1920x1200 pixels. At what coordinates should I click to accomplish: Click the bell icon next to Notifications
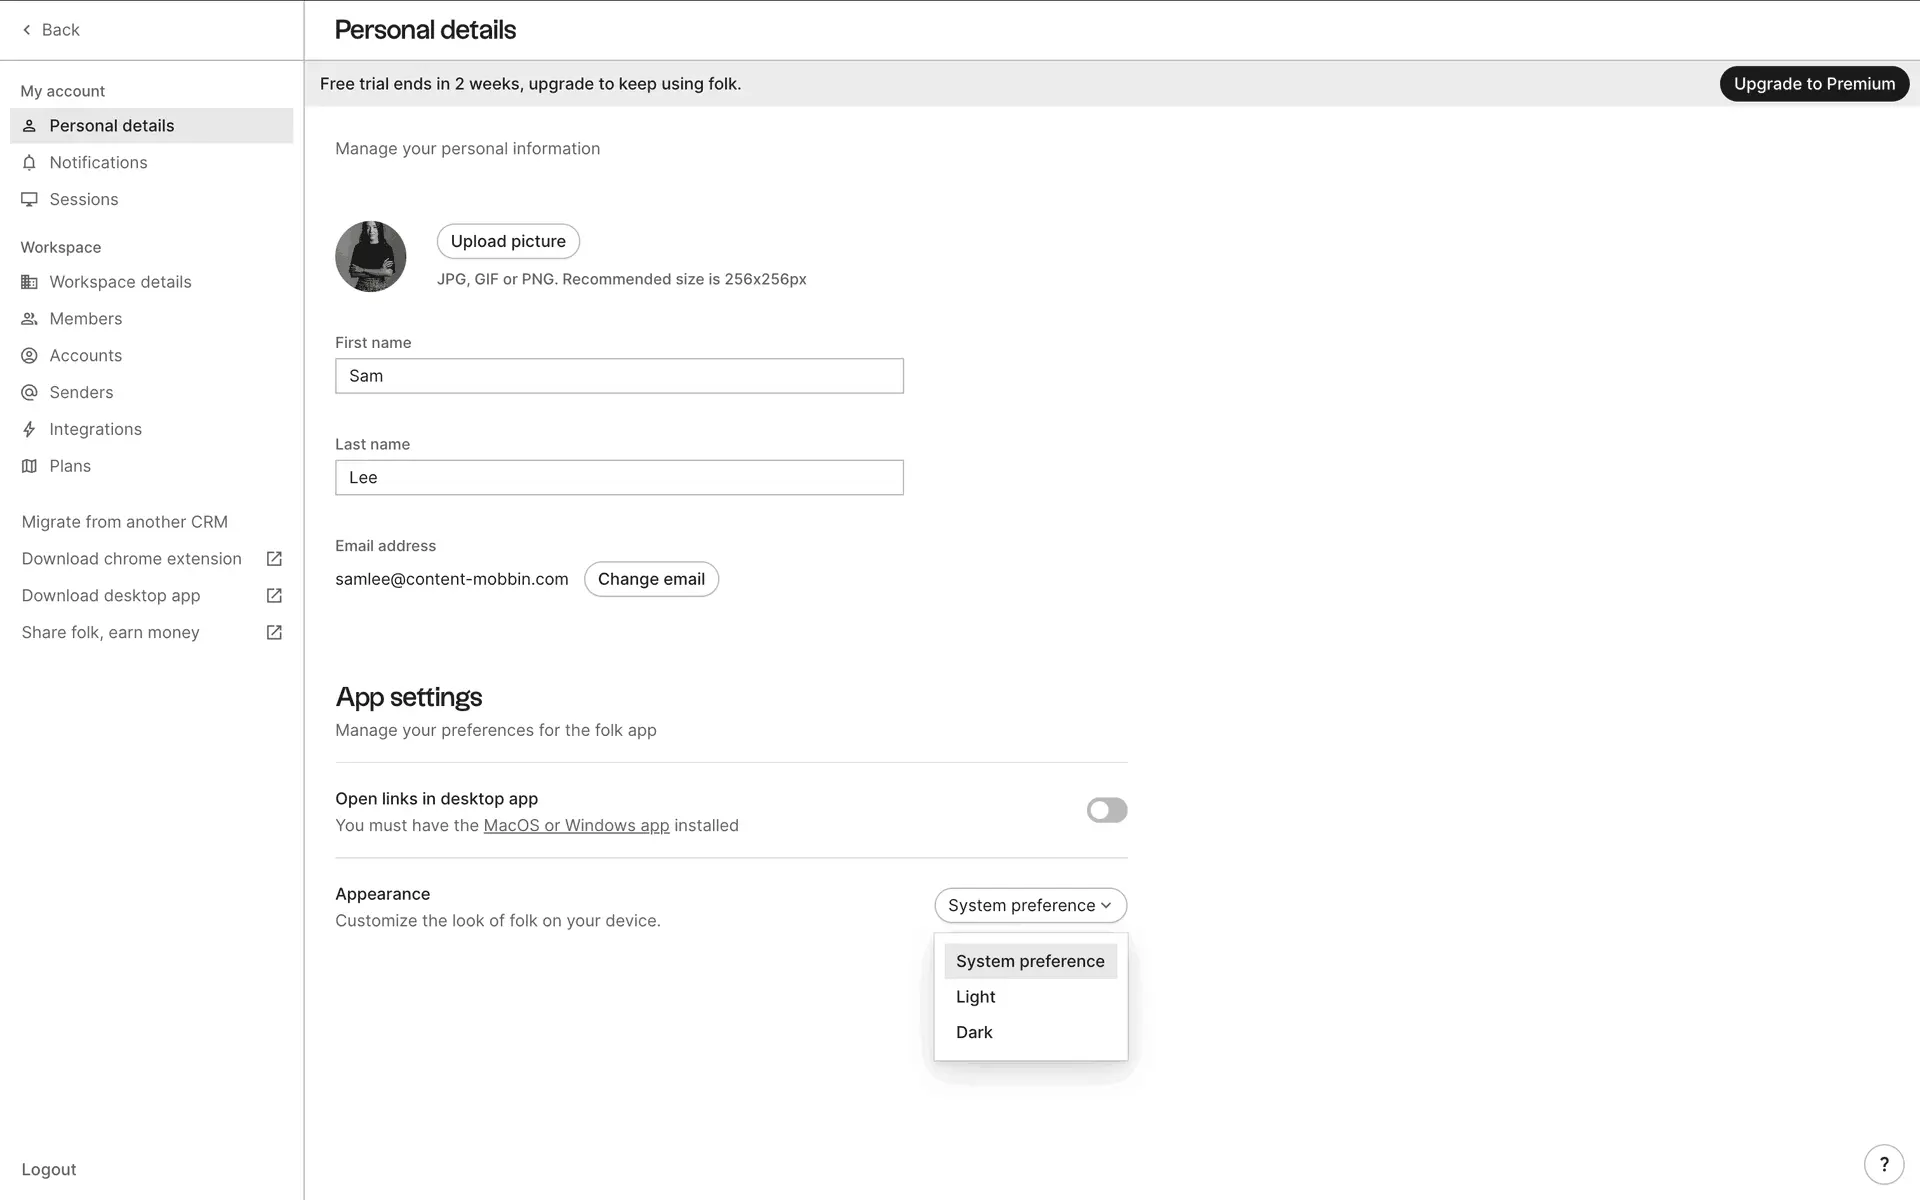coord(29,162)
